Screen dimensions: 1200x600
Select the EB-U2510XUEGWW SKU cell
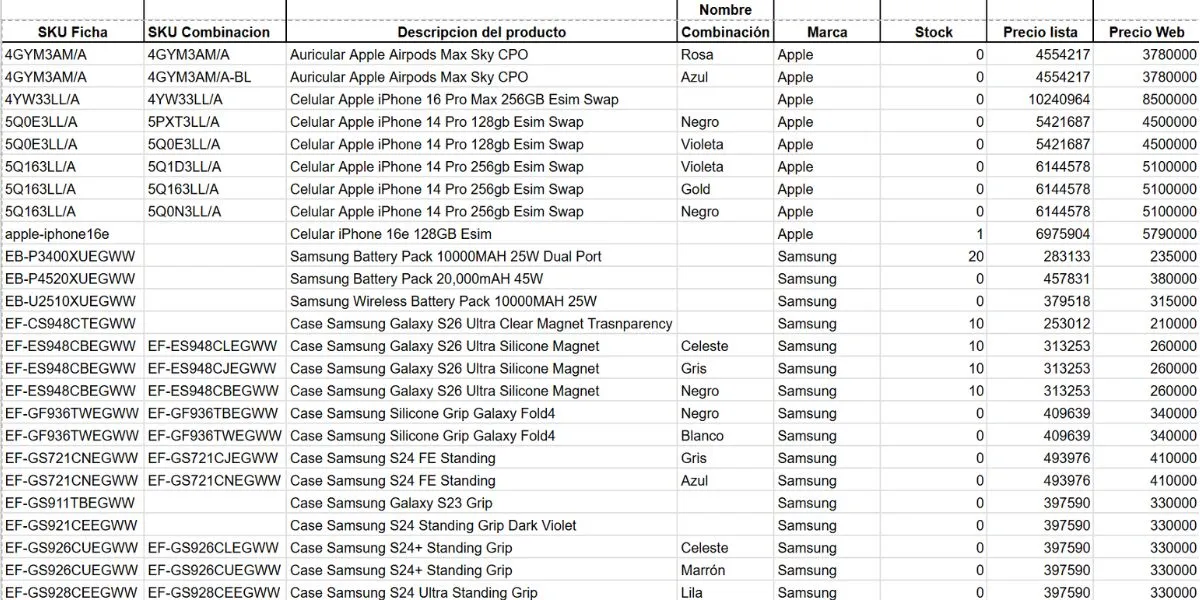(72, 301)
